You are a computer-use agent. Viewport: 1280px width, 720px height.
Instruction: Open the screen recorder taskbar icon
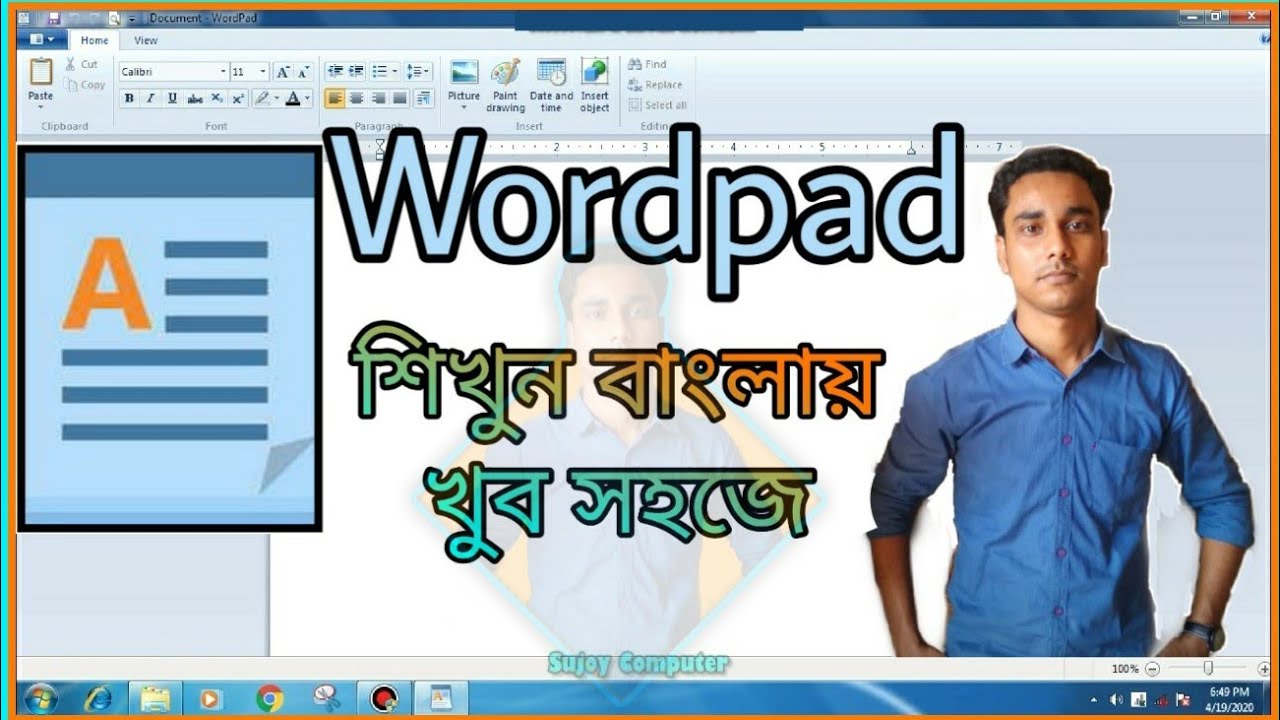(382, 697)
